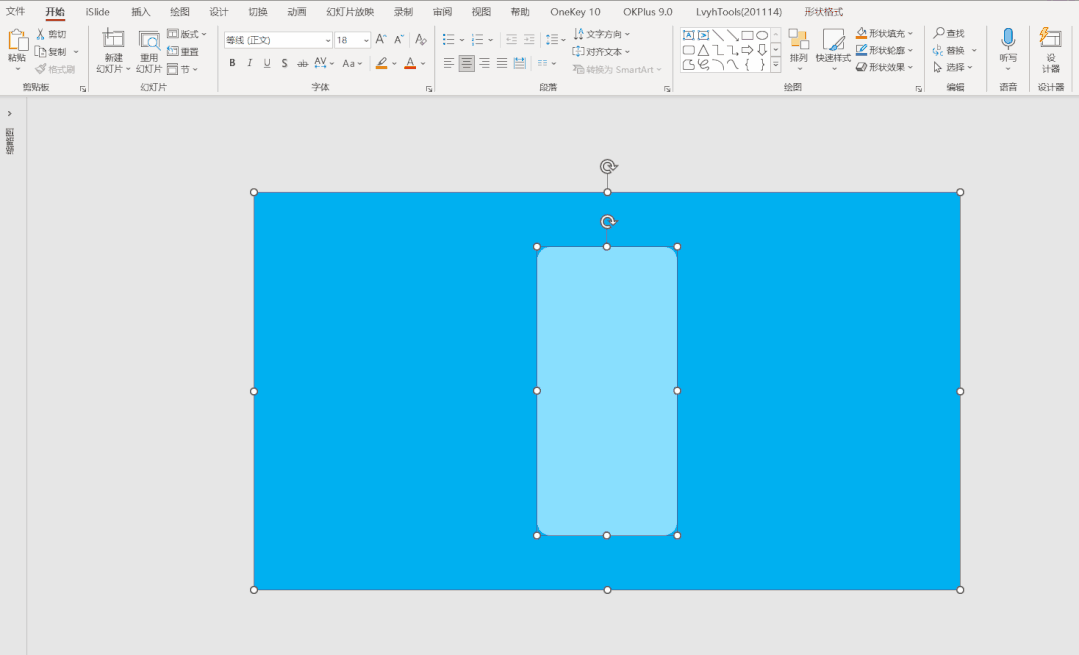
Task: Switch to the Design (设计) tab
Action: point(219,12)
